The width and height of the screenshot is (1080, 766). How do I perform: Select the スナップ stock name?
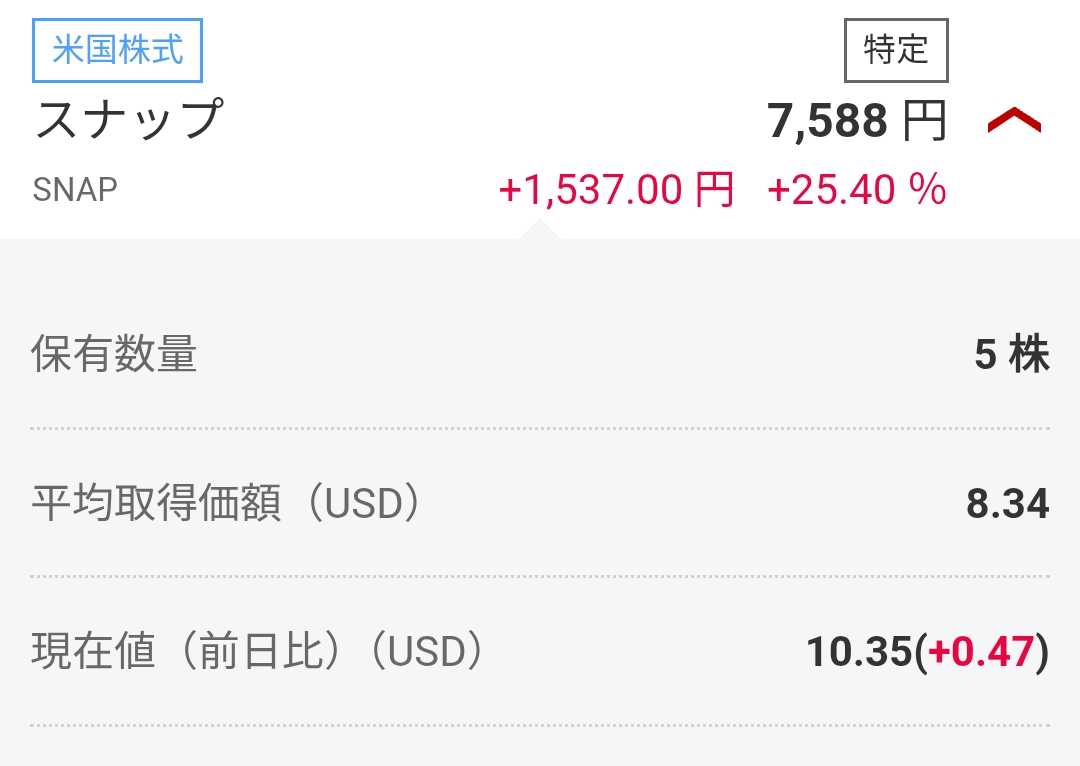click(127, 120)
